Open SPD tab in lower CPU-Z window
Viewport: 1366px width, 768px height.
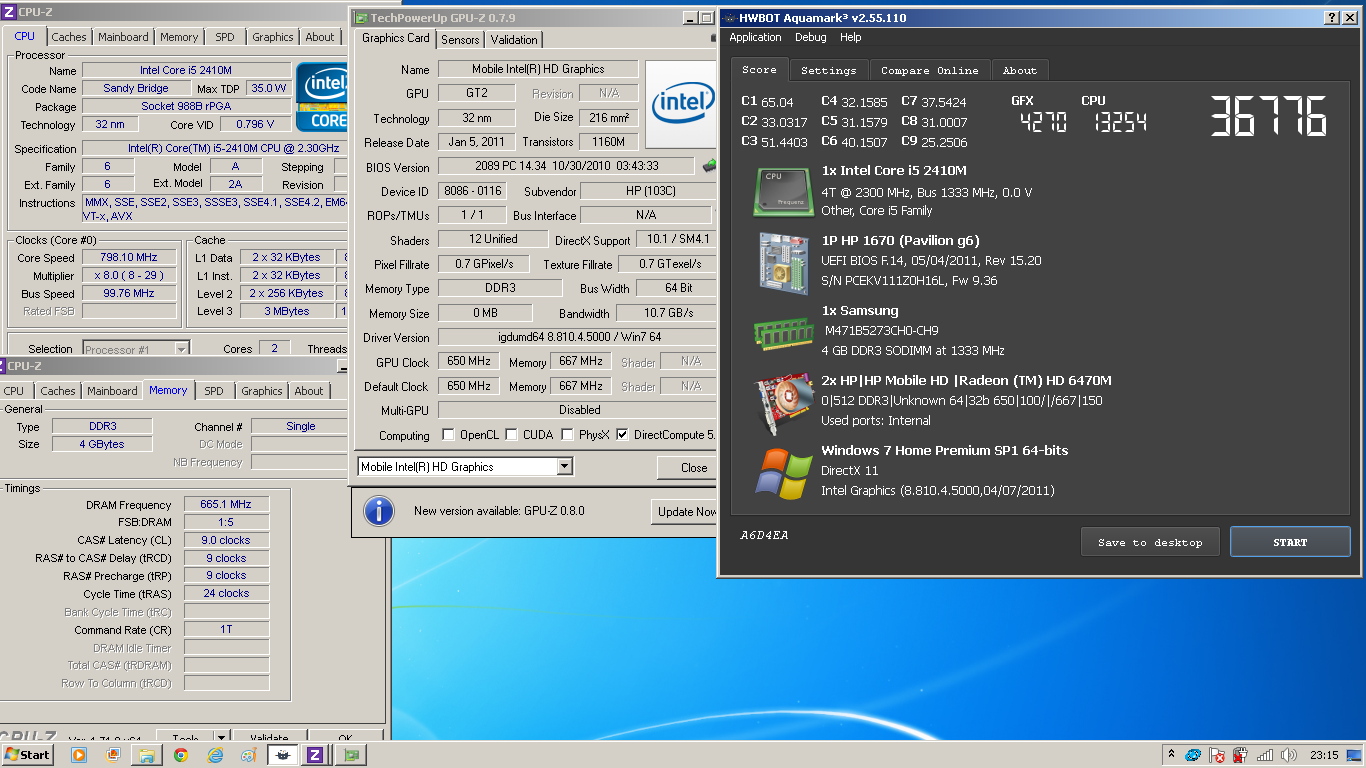(214, 391)
